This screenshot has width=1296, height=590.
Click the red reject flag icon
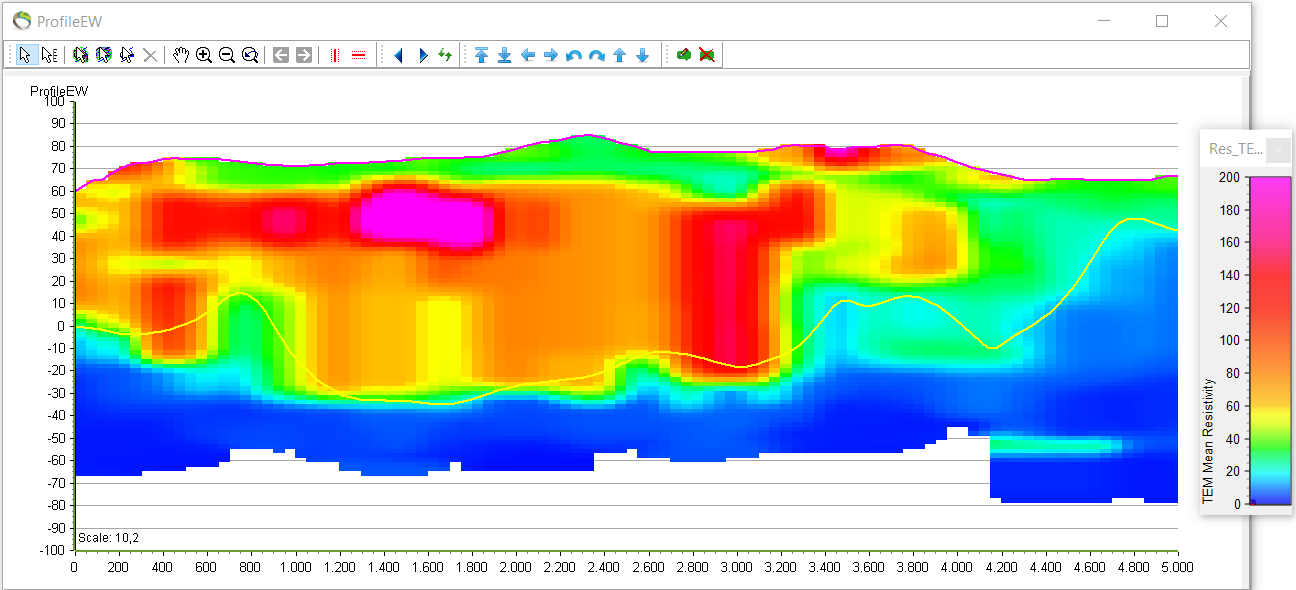(708, 55)
